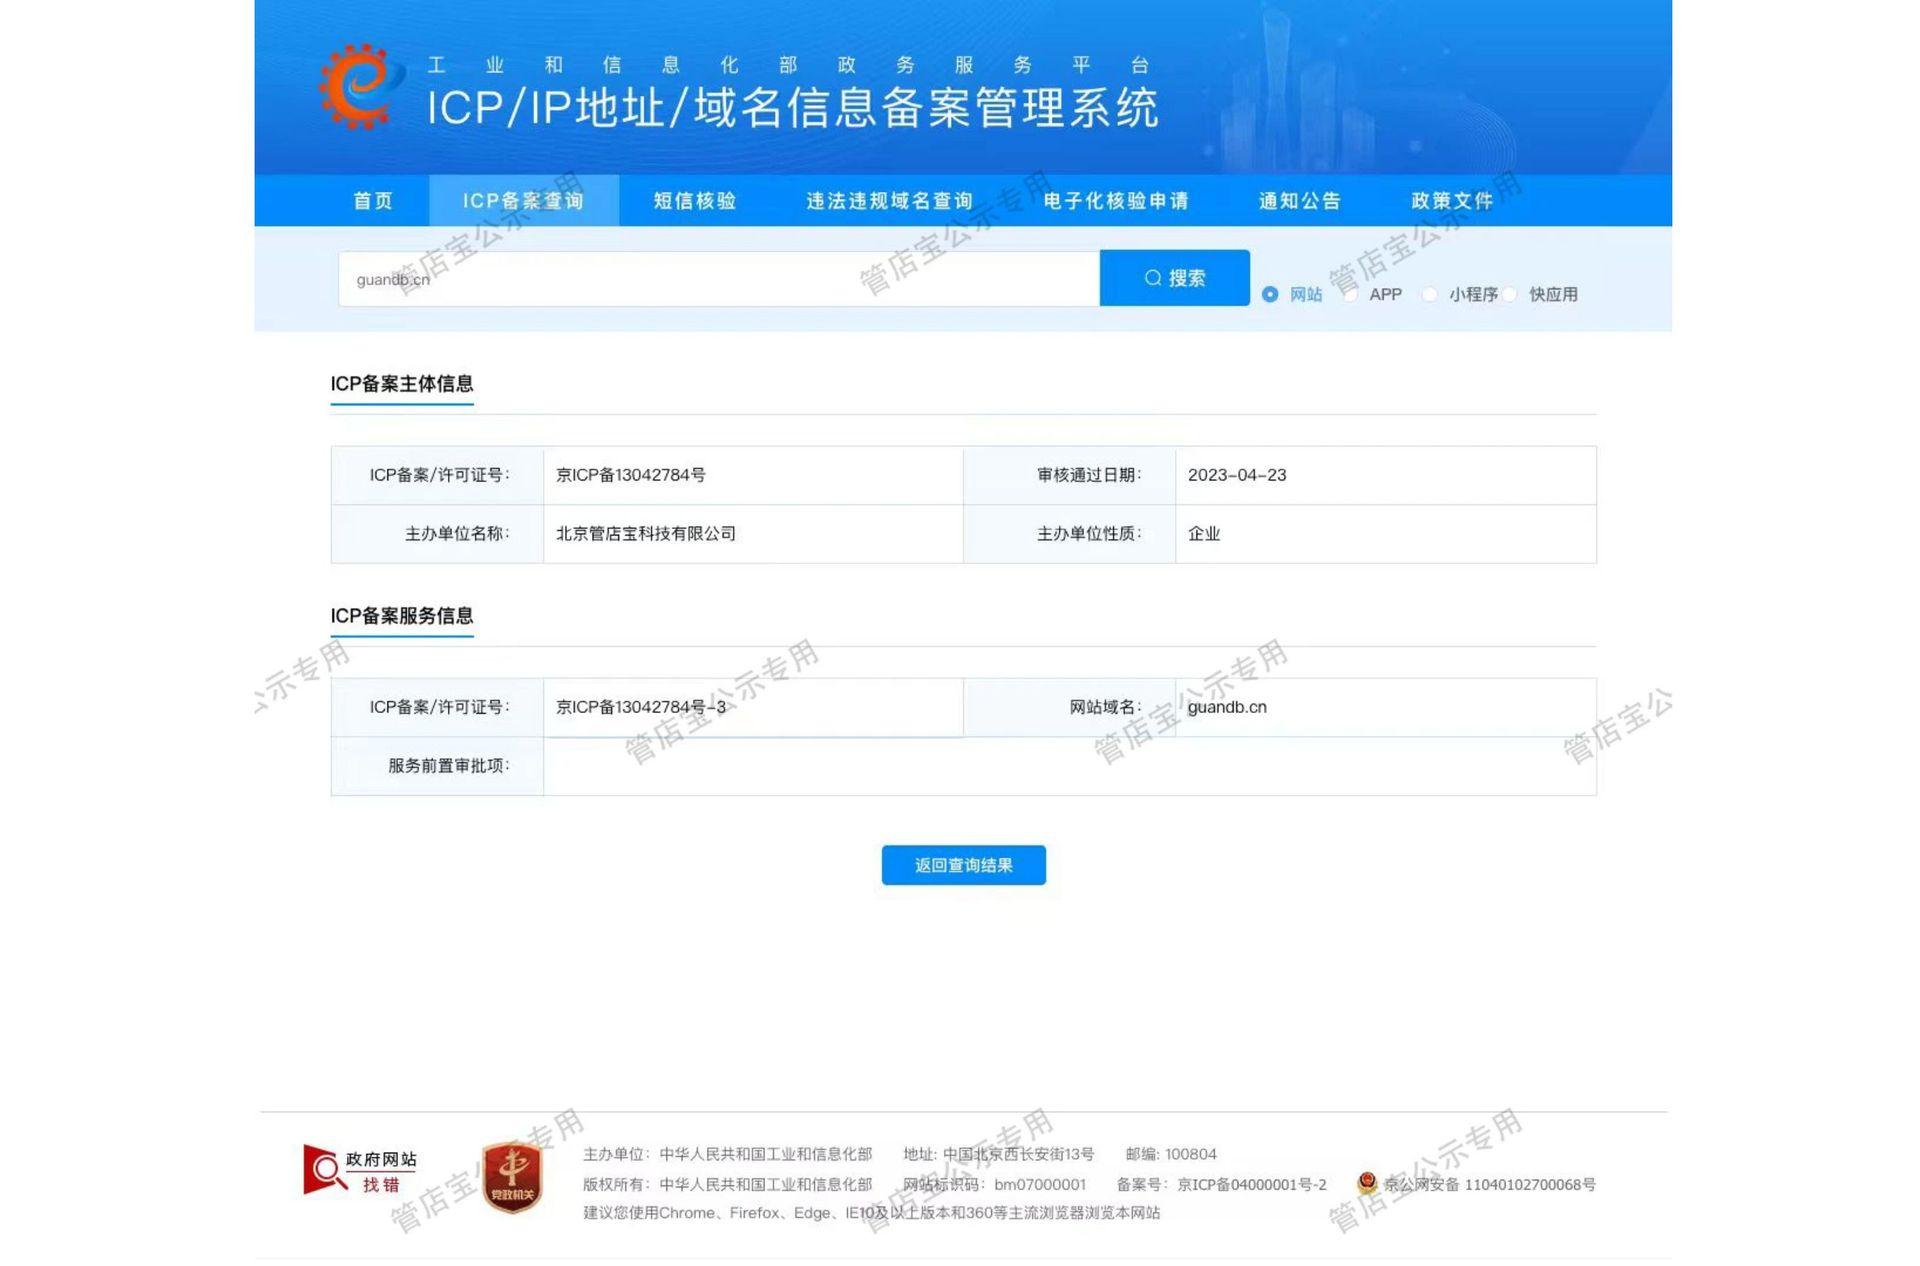
Task: Open the 首页 navigation tab
Action: 373,201
